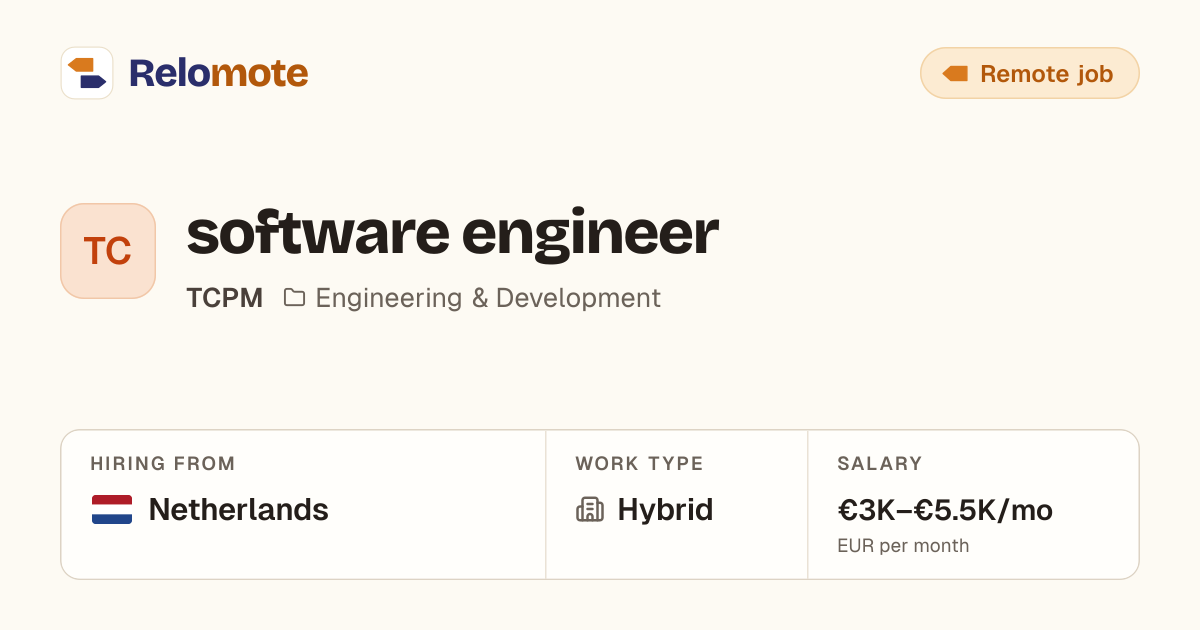
Task: Click the WORK TYPE label
Action: (639, 464)
